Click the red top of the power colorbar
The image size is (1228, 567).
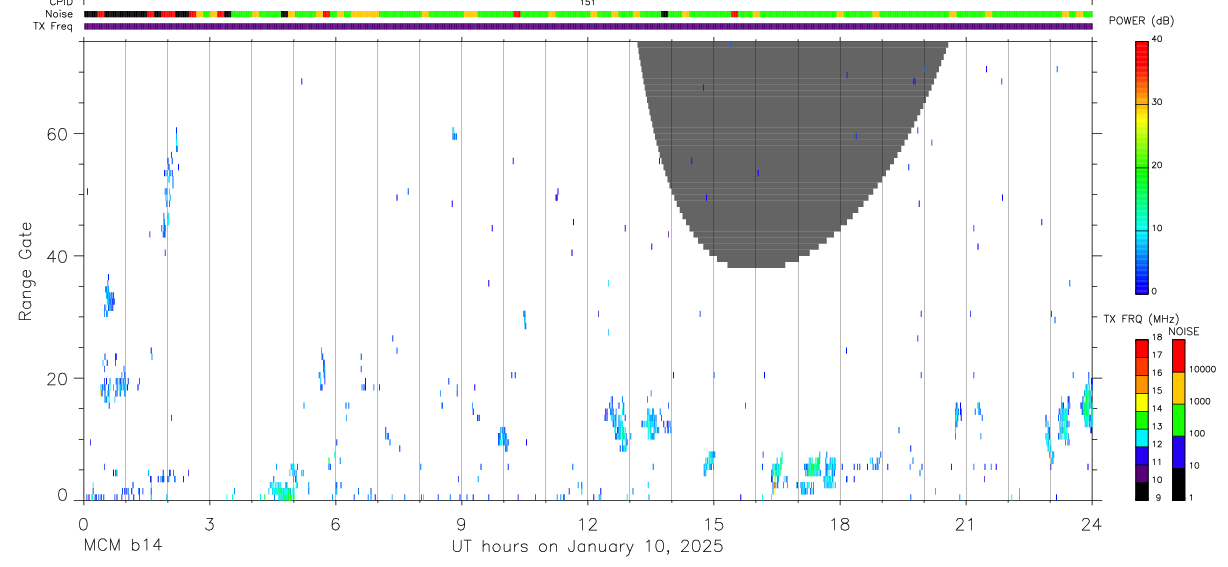point(1141,50)
